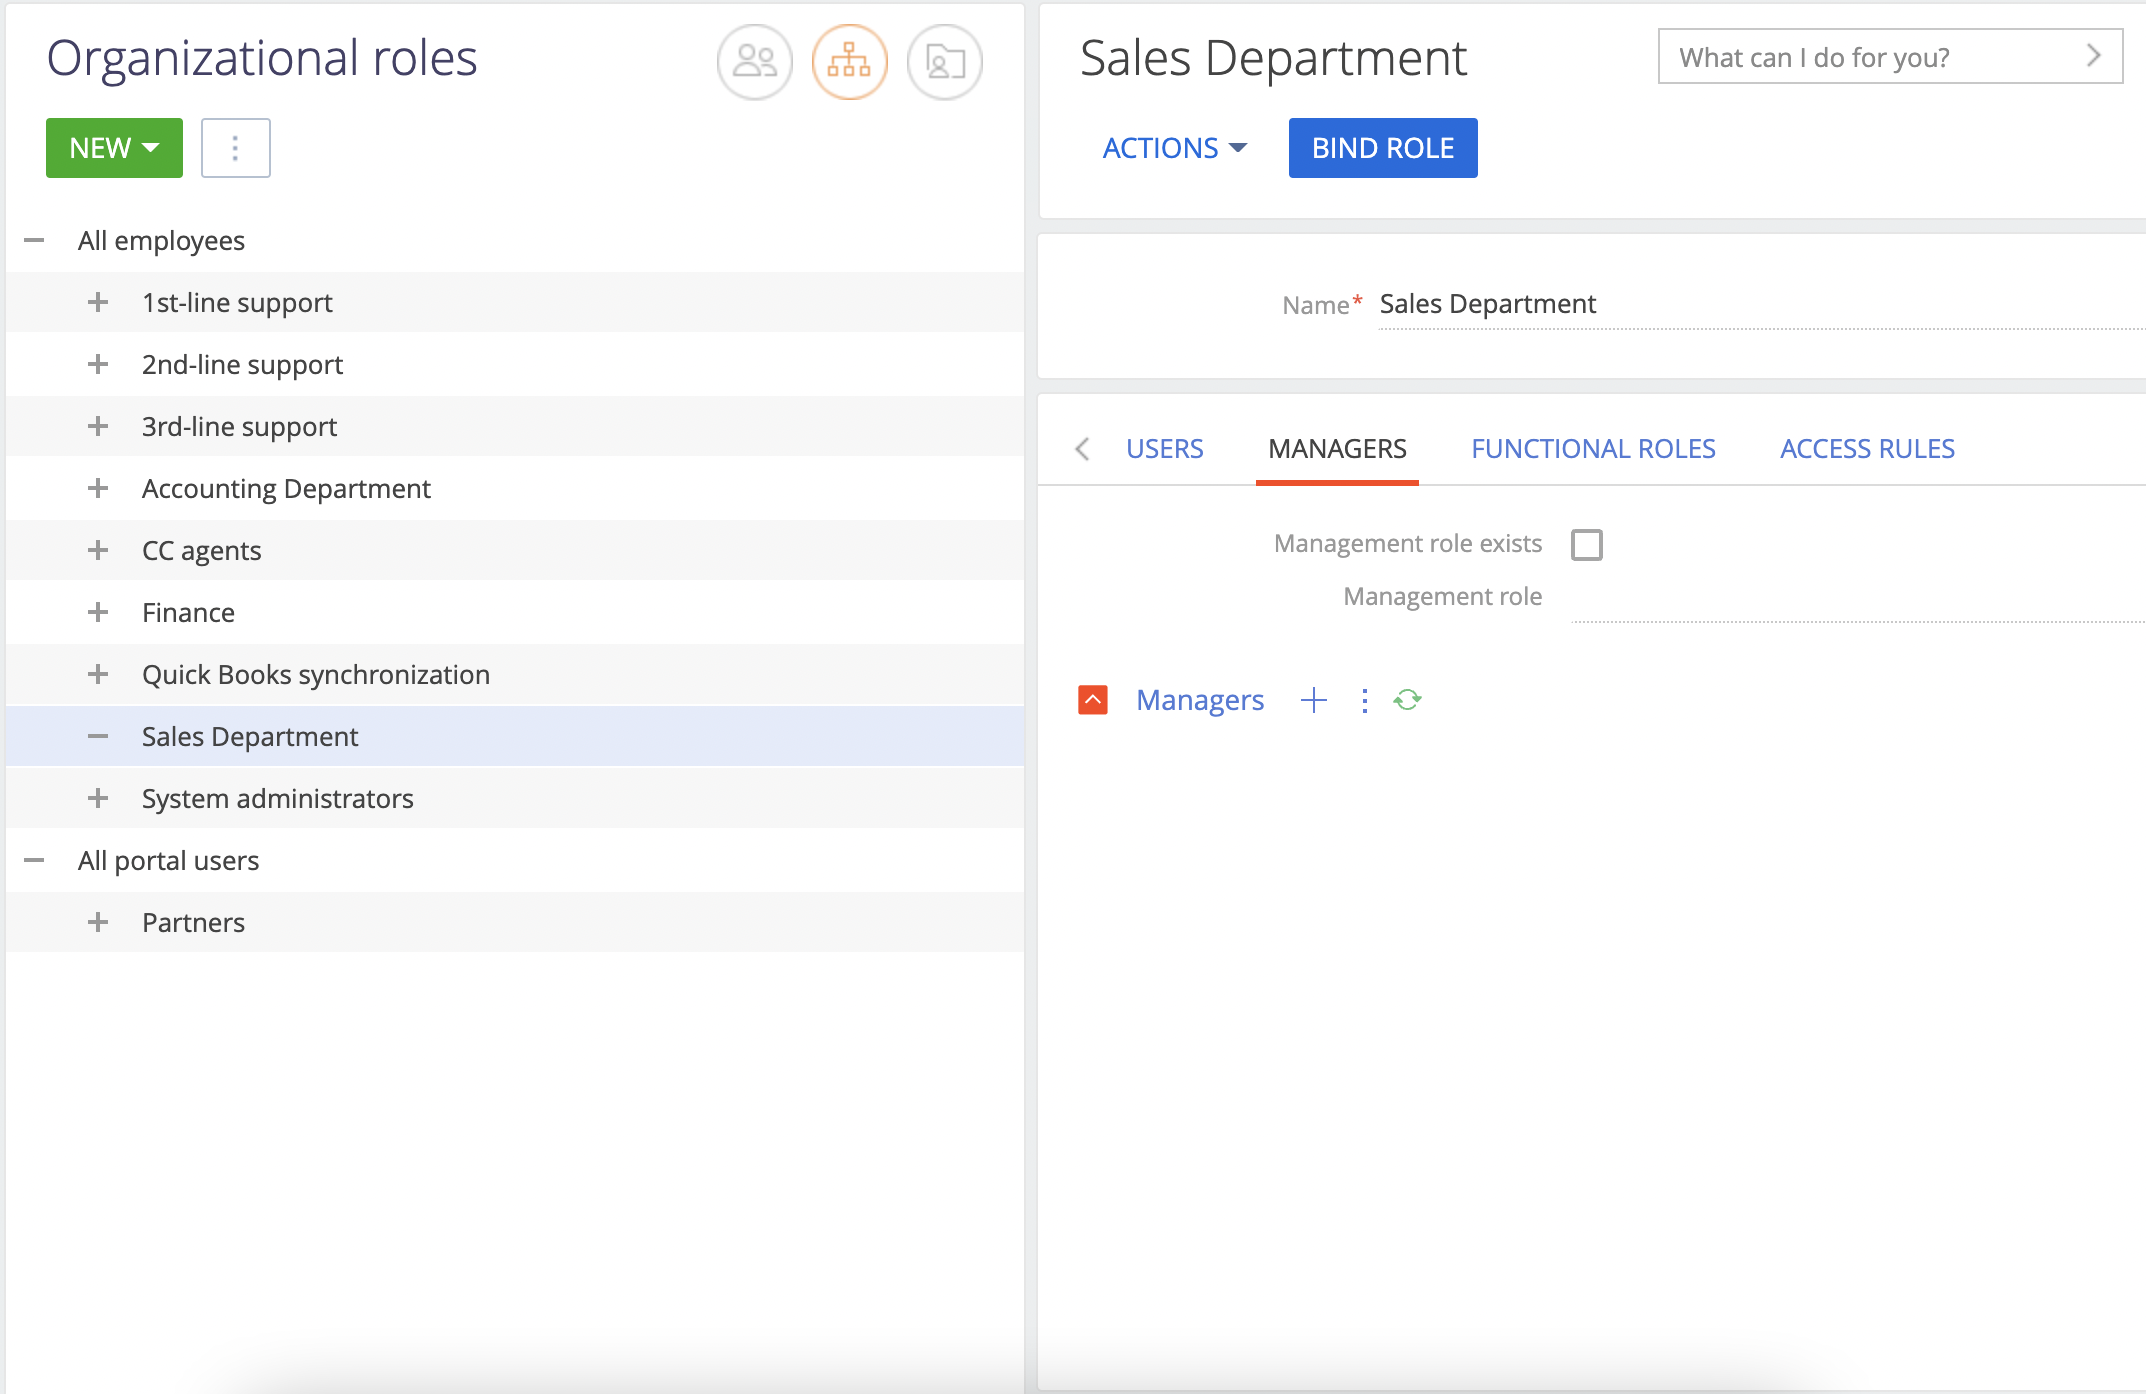
Task: Select Partners role in tree
Action: click(x=193, y=922)
